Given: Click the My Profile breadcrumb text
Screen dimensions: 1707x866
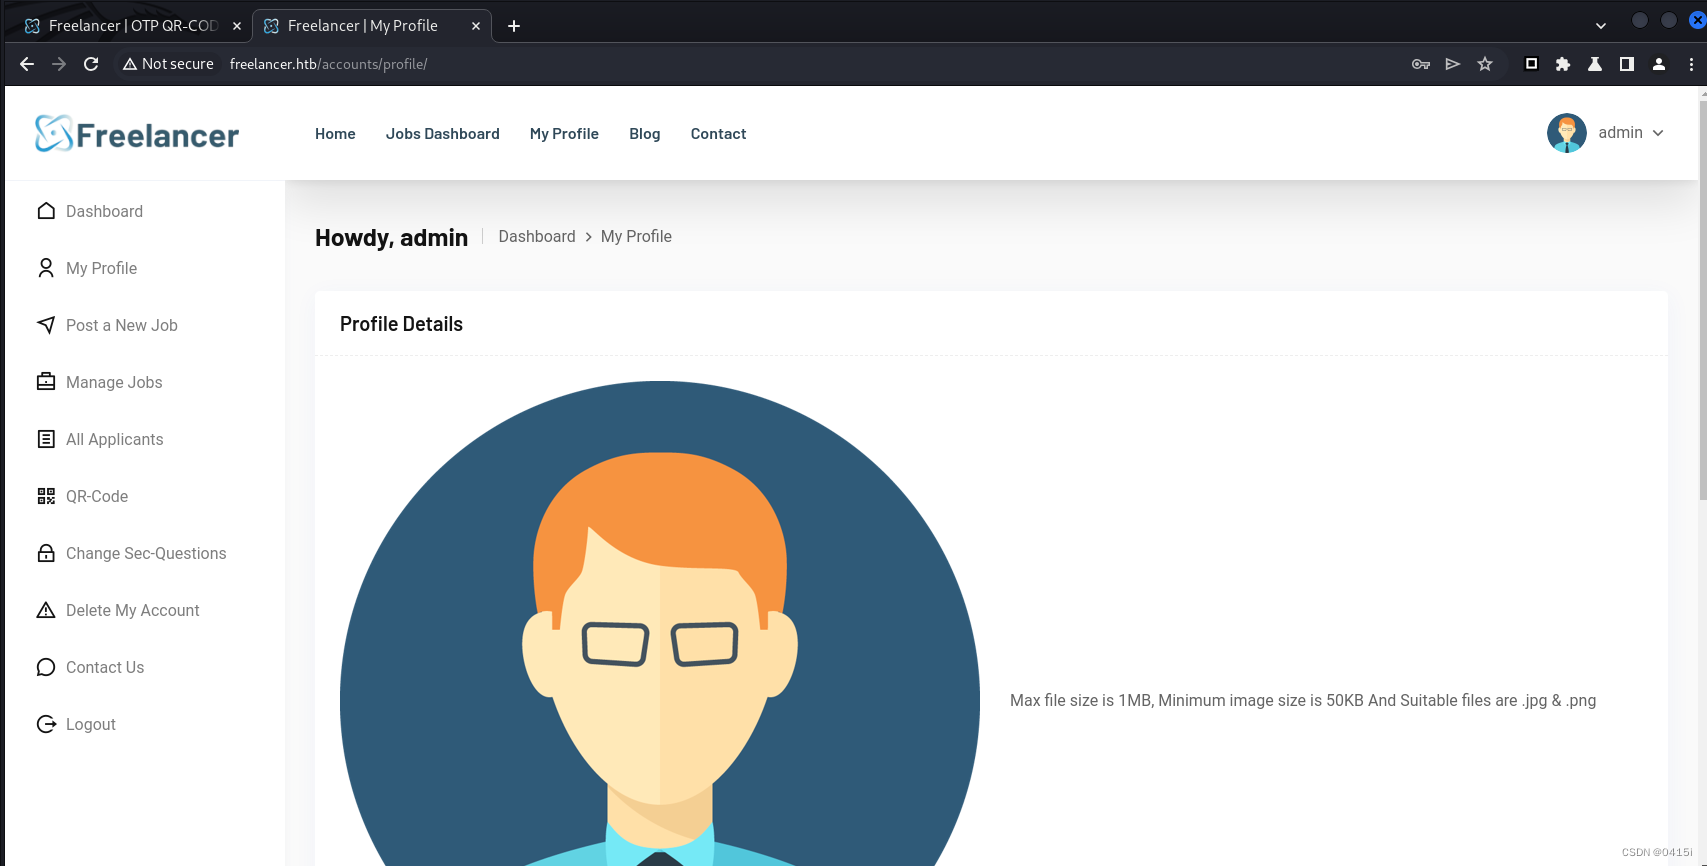Looking at the screenshot, I should (636, 236).
